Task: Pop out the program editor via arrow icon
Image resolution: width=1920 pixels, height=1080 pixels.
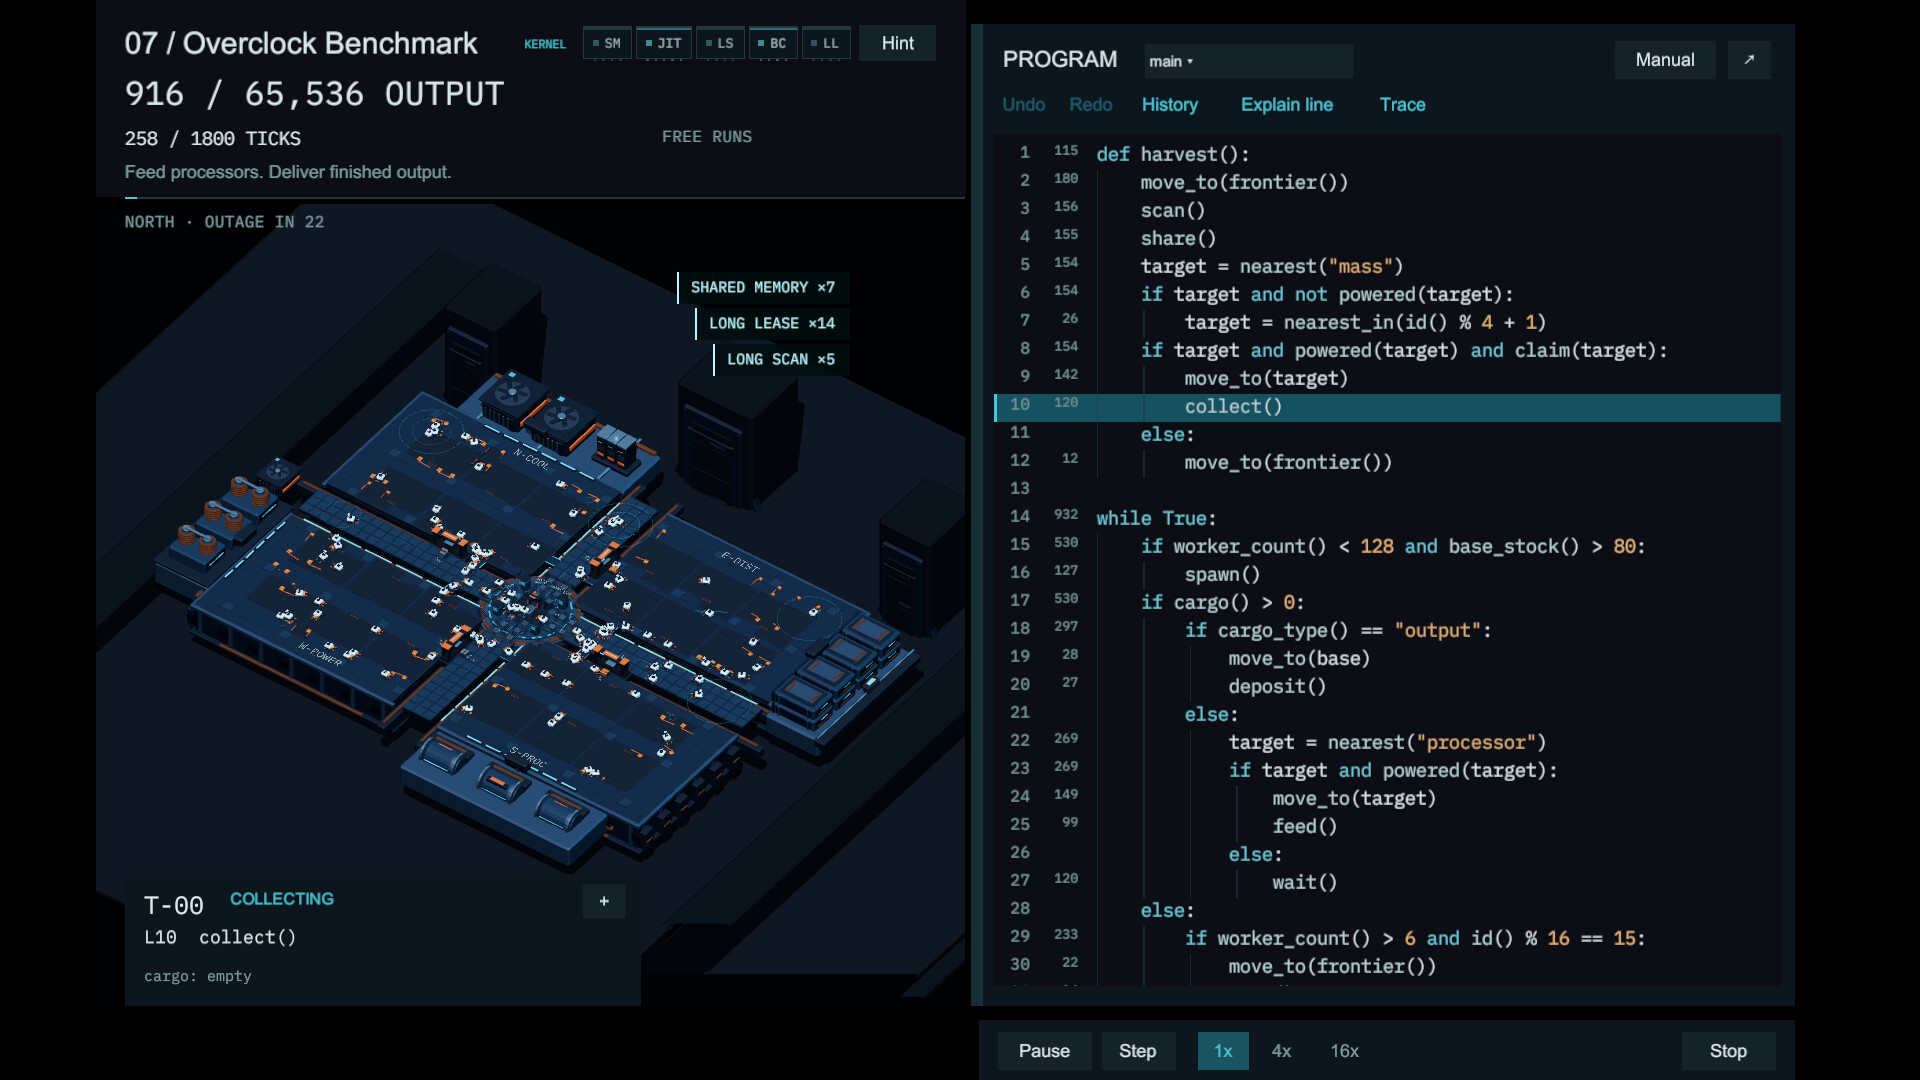Action: 1749,60
